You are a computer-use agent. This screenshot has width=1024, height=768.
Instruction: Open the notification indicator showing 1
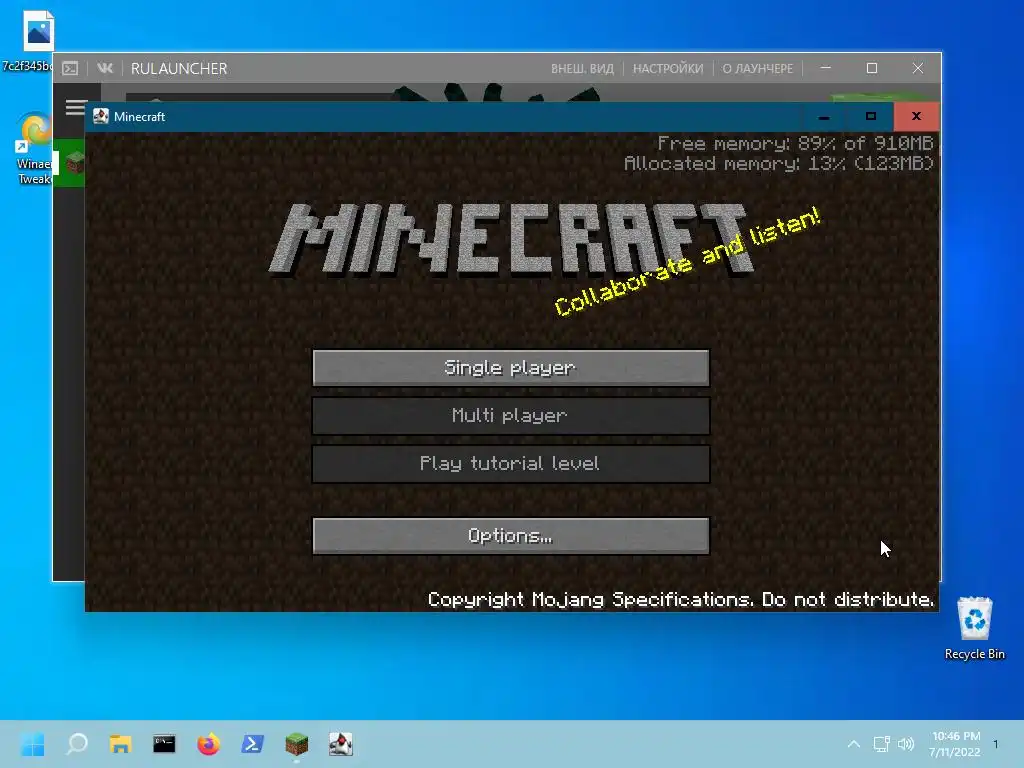coord(996,744)
